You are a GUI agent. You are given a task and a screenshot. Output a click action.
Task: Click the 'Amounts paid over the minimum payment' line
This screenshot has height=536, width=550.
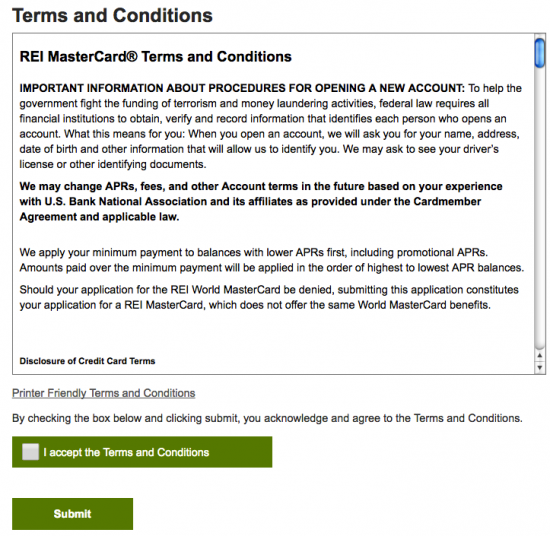pyautogui.click(x=272, y=268)
